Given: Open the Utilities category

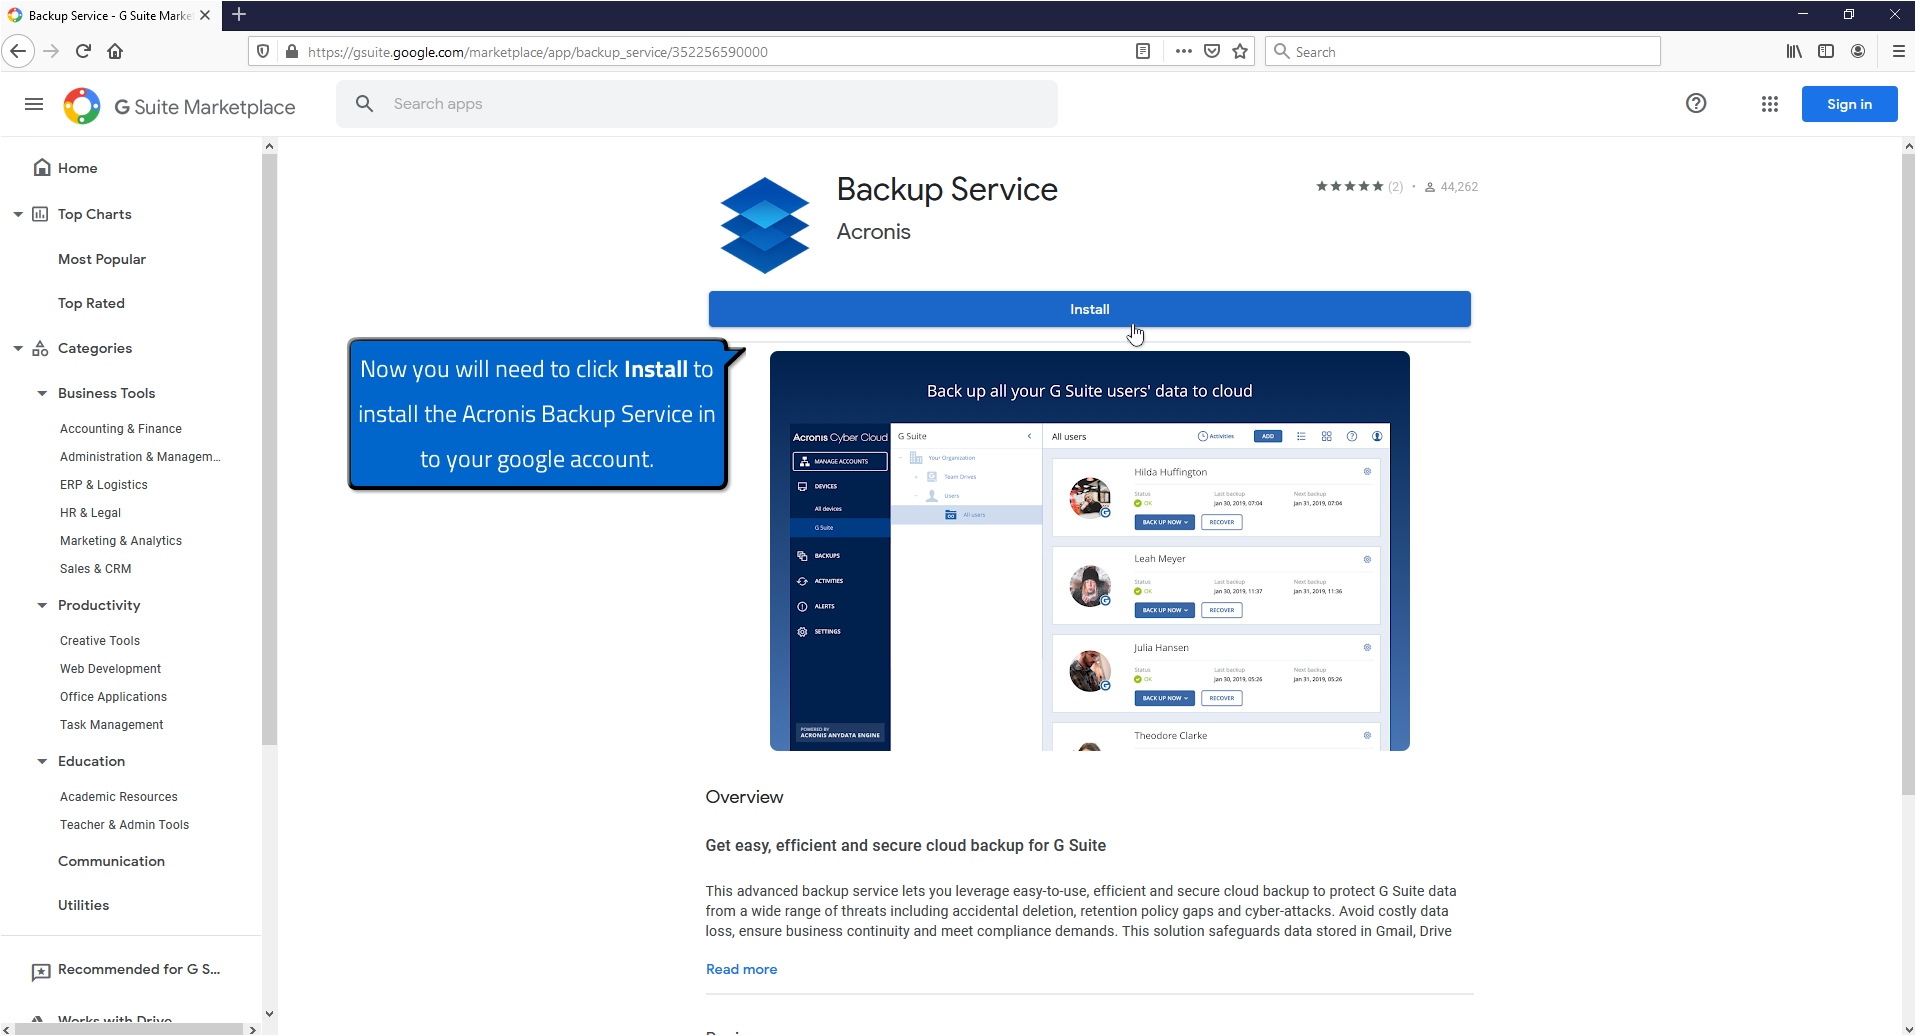Looking at the screenshot, I should click(x=83, y=905).
